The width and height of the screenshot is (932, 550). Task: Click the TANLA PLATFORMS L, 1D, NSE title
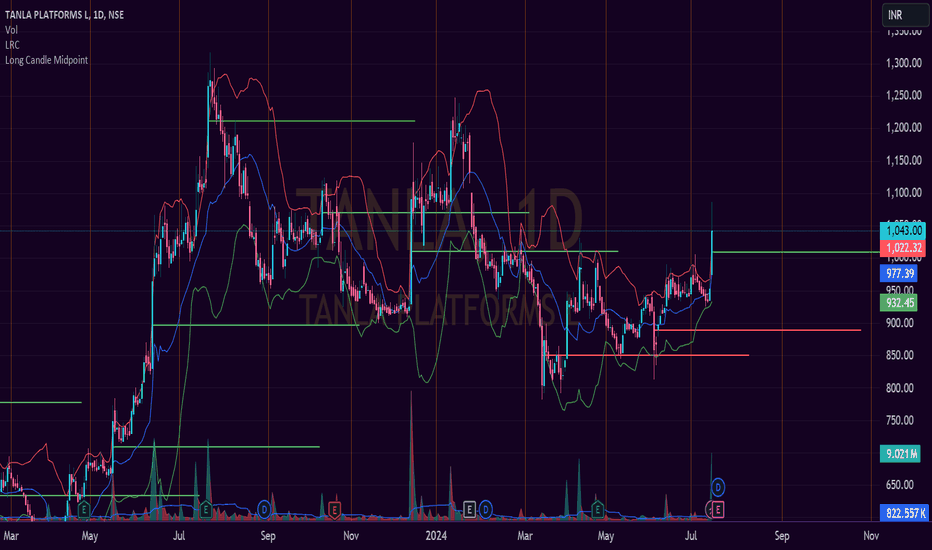[x=64, y=15]
